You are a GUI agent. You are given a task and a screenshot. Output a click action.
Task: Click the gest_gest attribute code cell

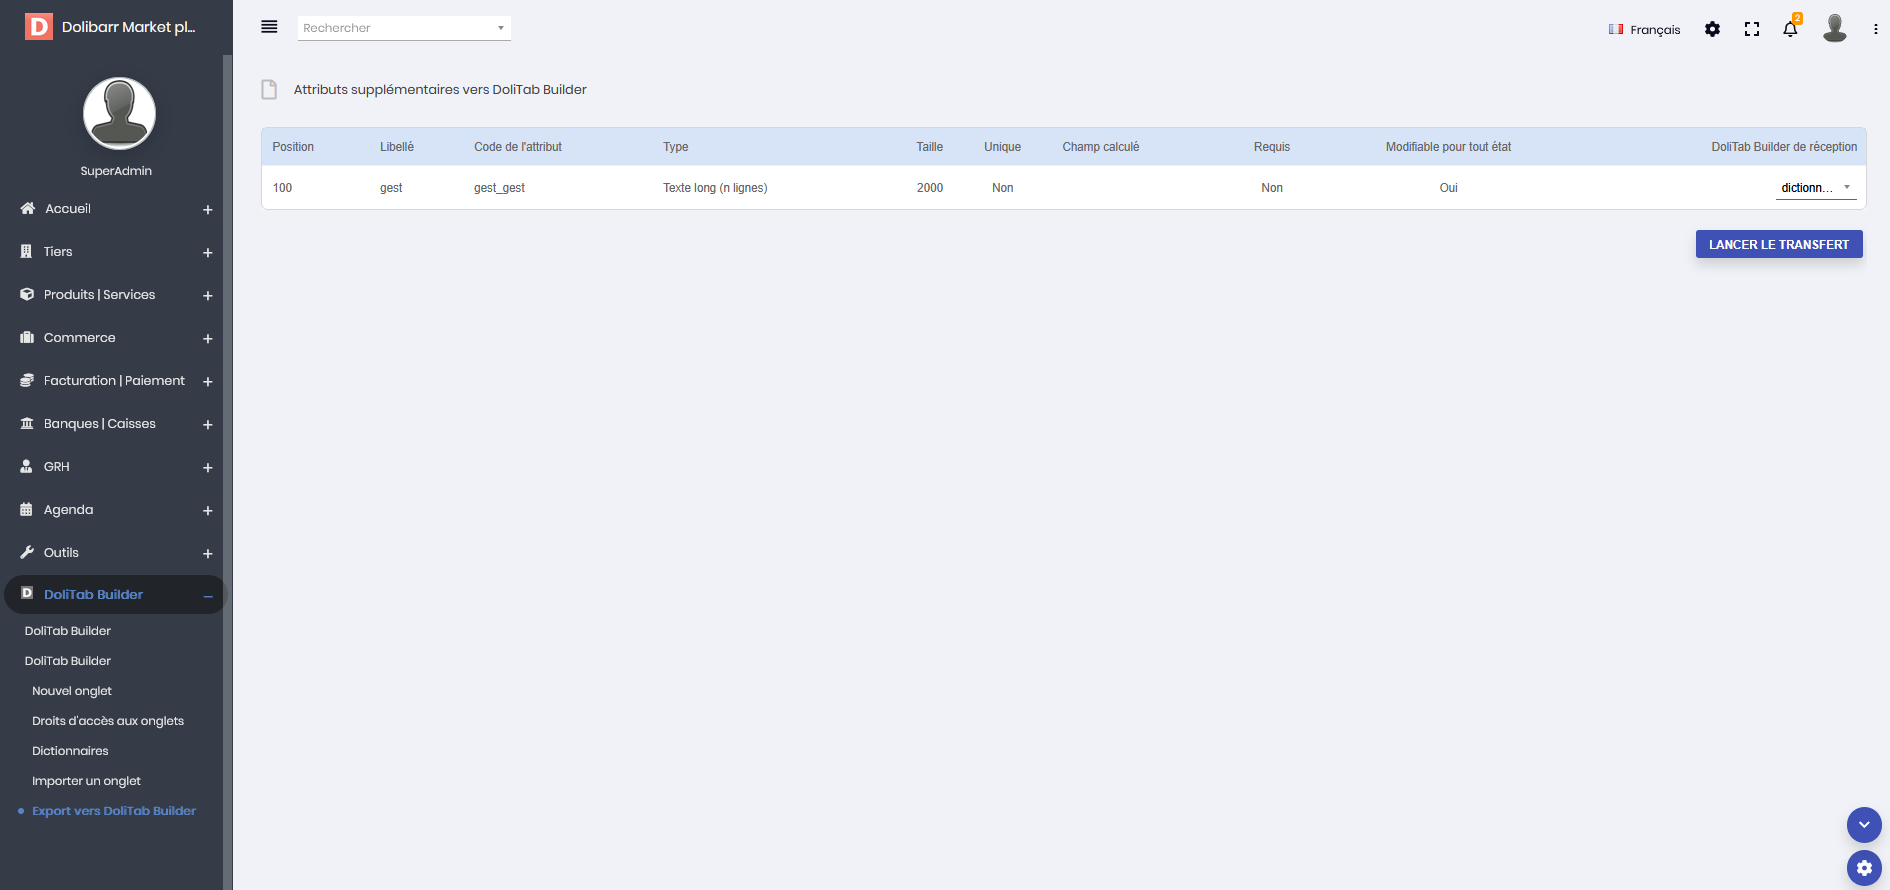coord(499,188)
